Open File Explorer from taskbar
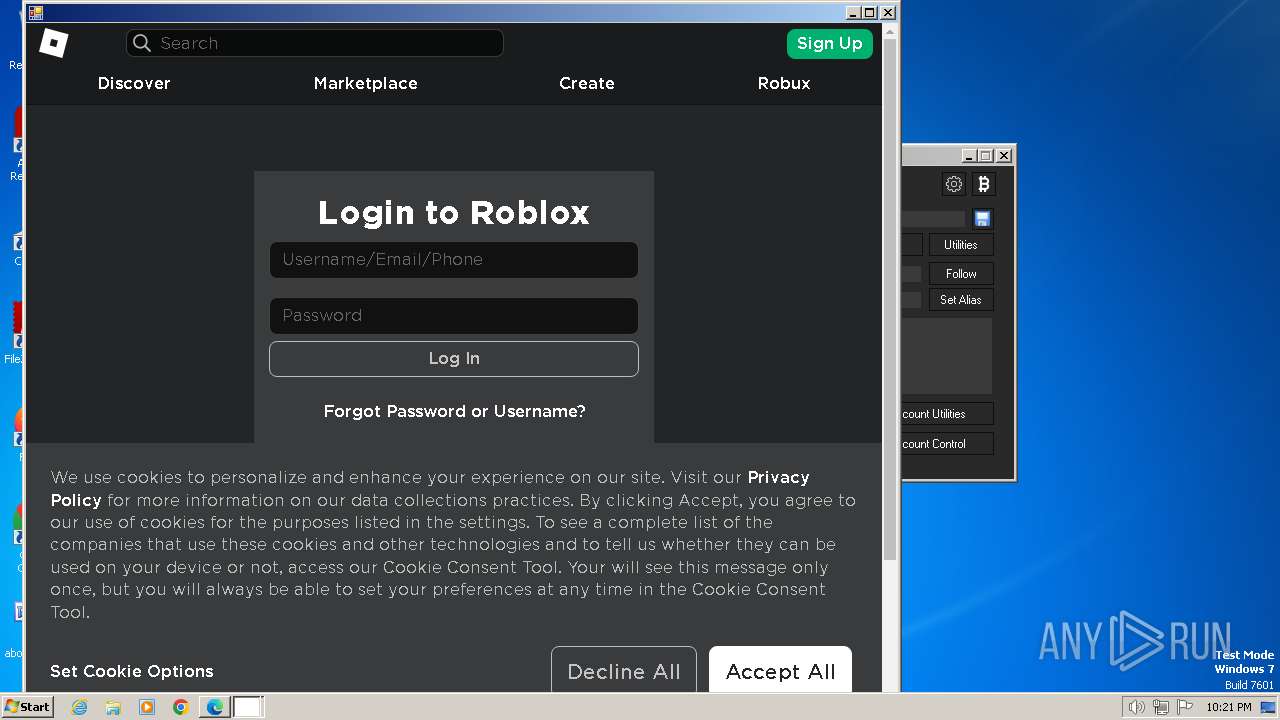This screenshot has width=1280, height=720. pos(113,707)
